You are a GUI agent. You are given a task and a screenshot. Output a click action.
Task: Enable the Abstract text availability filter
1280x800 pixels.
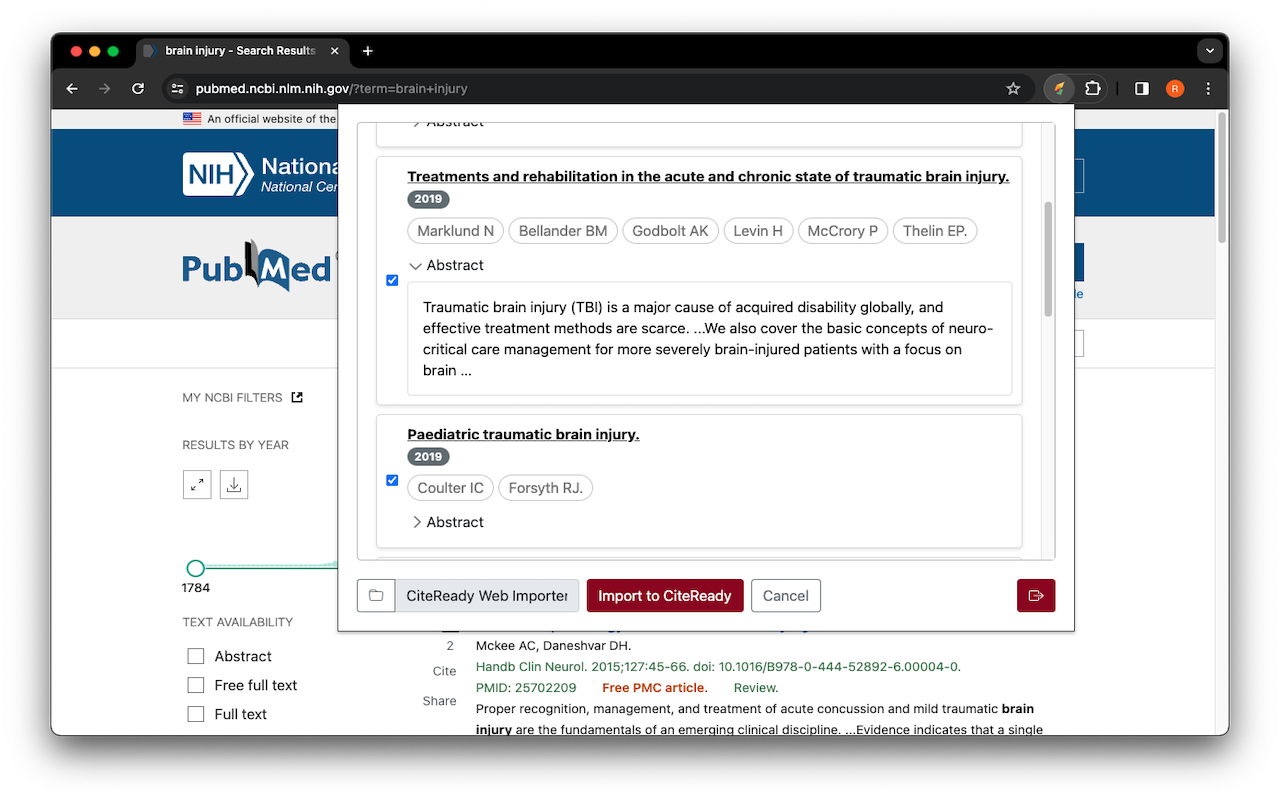pyautogui.click(x=196, y=656)
